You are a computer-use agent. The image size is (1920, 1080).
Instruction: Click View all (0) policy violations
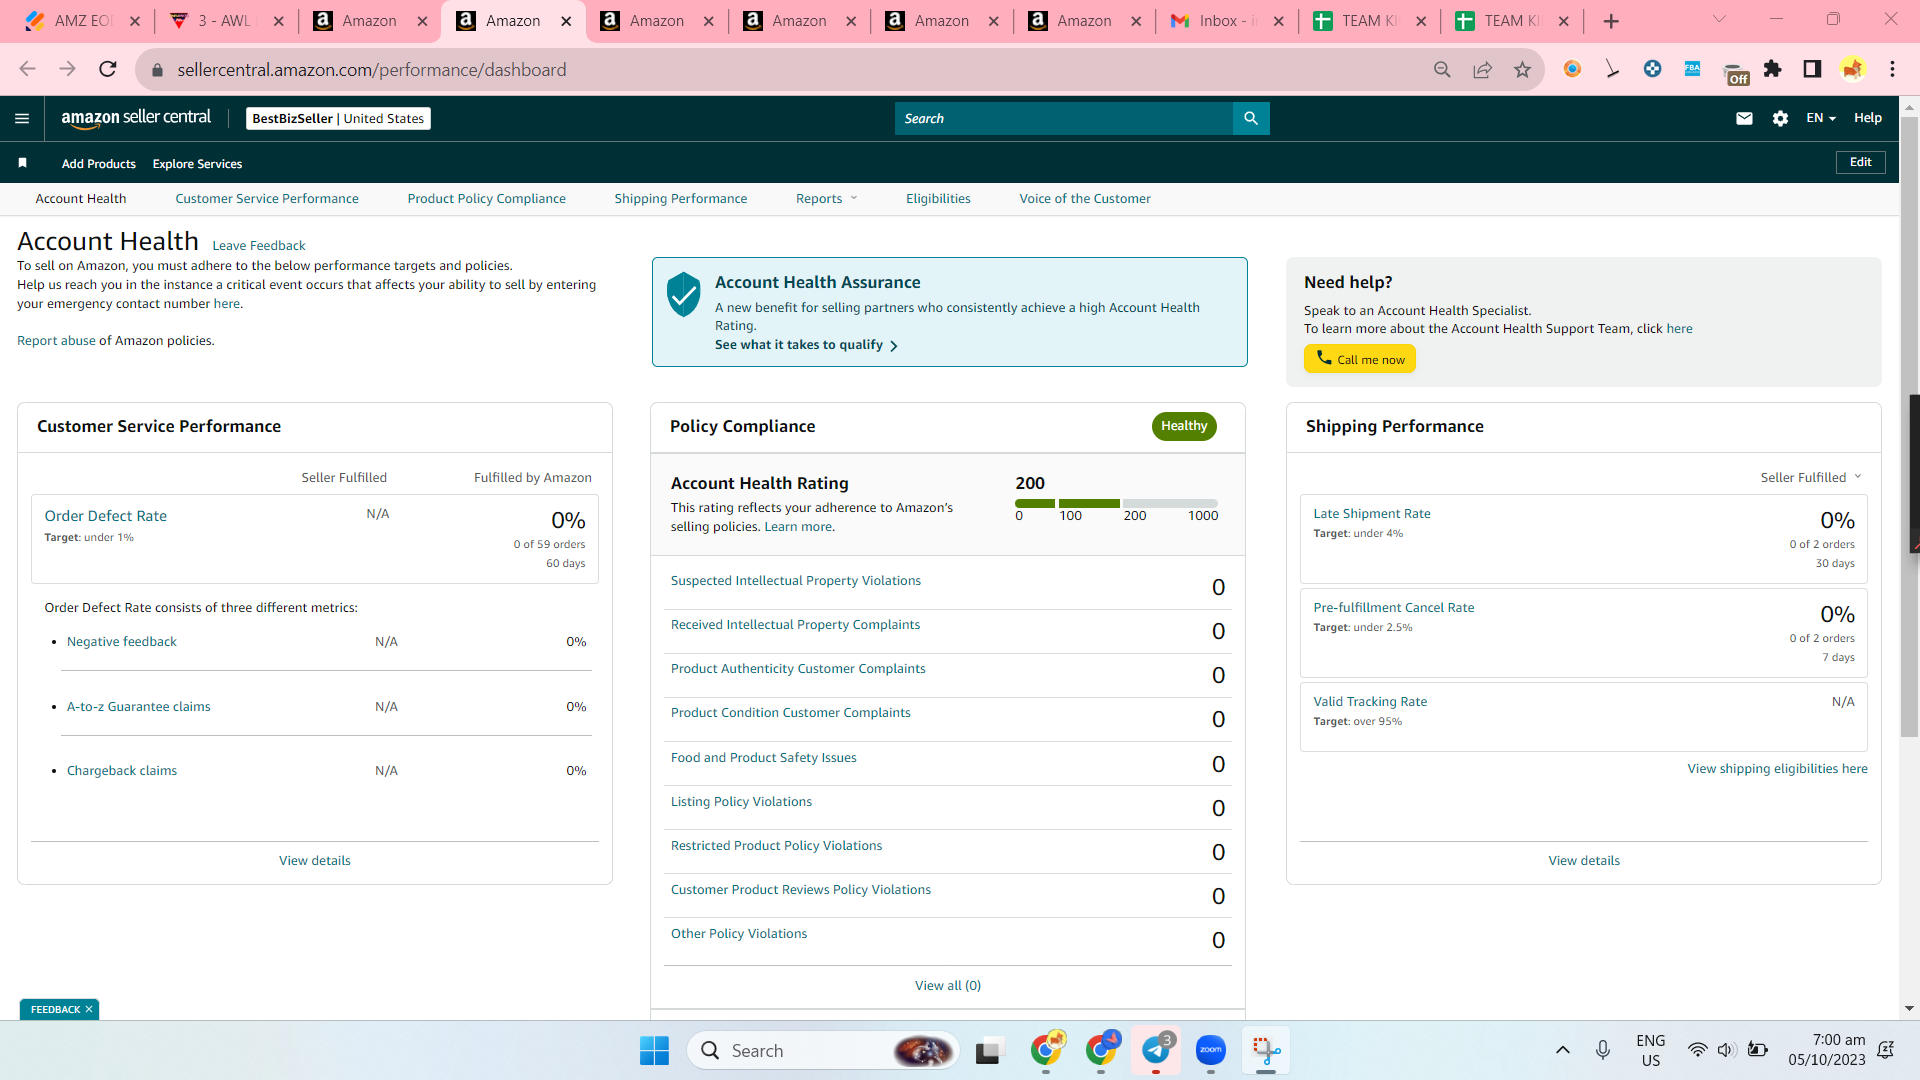(948, 985)
